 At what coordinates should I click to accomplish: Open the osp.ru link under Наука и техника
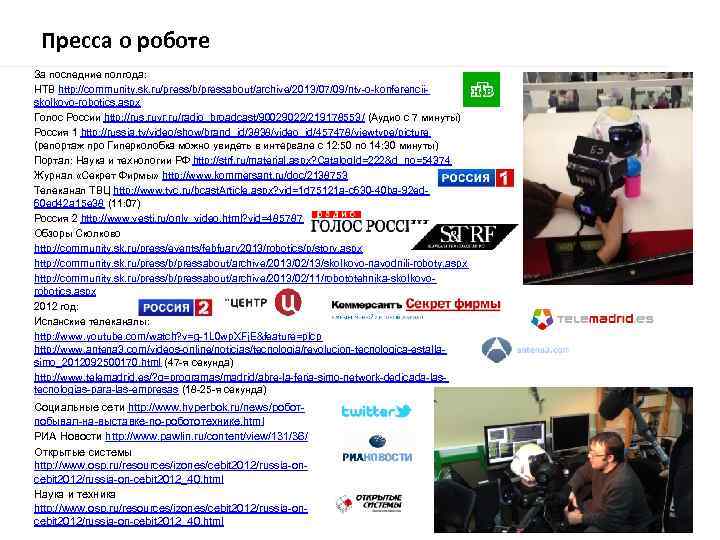170,515
